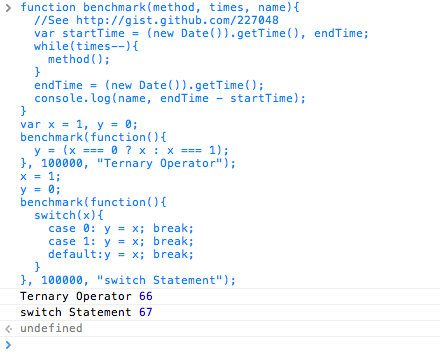Click the var startTime declaration line
Image resolution: width=440 pixels, height=361 pixels.
(201, 33)
